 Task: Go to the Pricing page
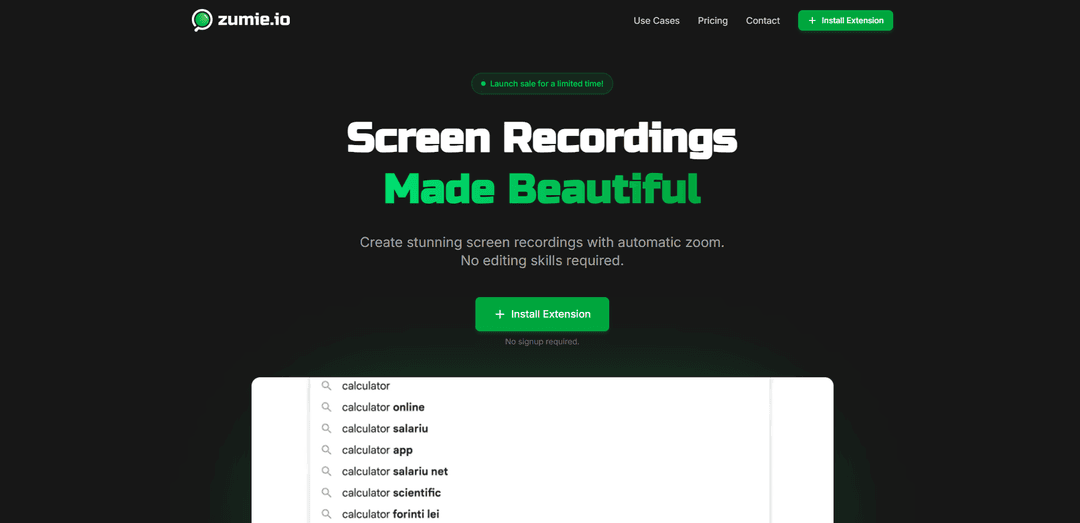(713, 21)
